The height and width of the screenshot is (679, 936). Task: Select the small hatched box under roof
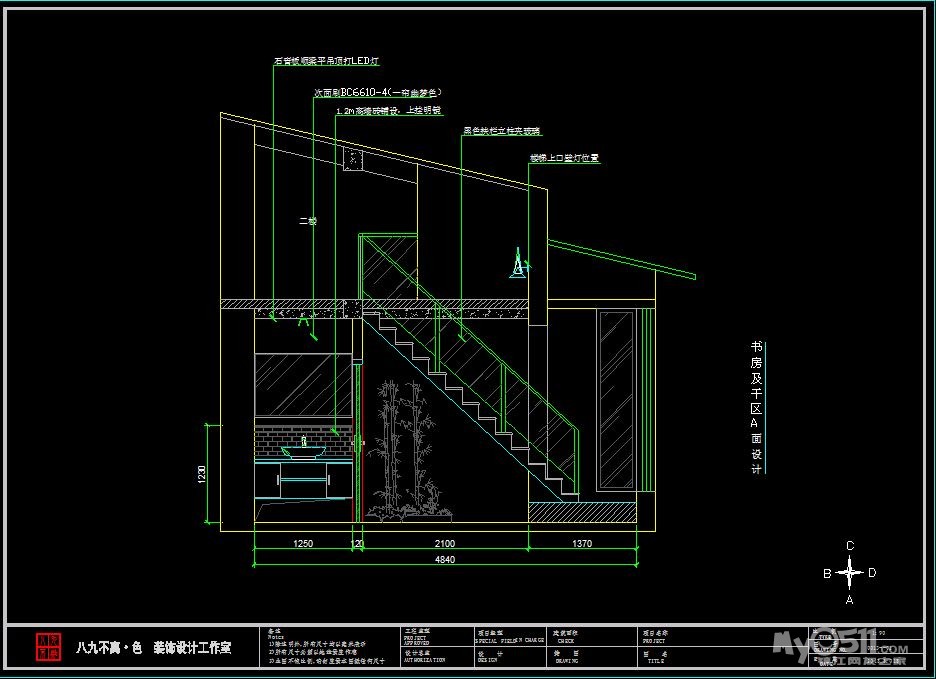coord(352,159)
